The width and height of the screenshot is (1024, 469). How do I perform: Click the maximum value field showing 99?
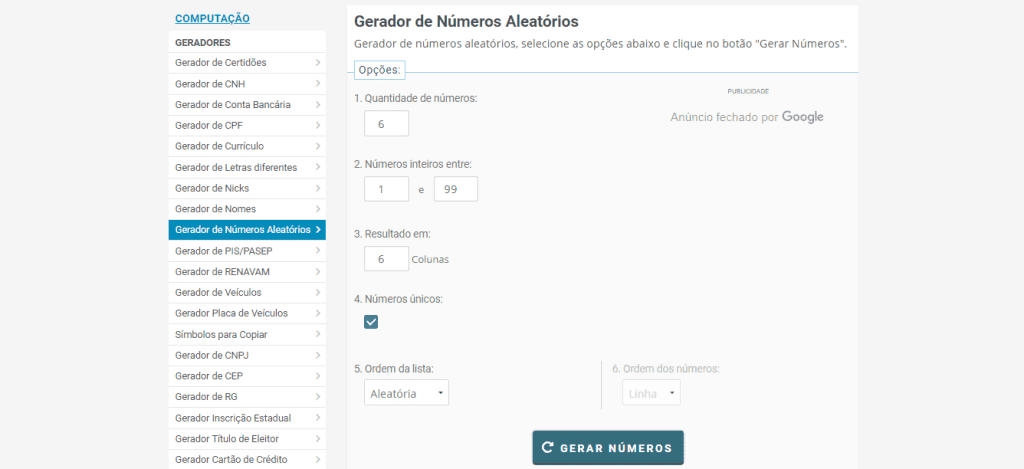tap(455, 189)
